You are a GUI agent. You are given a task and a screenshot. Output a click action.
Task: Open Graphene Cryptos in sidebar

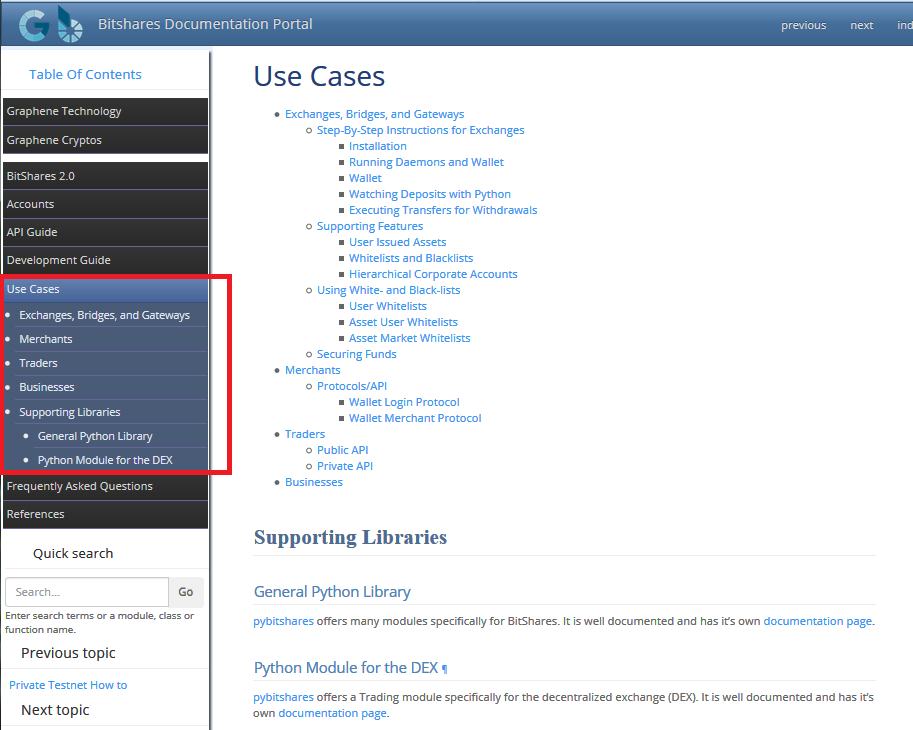pyautogui.click(x=105, y=140)
